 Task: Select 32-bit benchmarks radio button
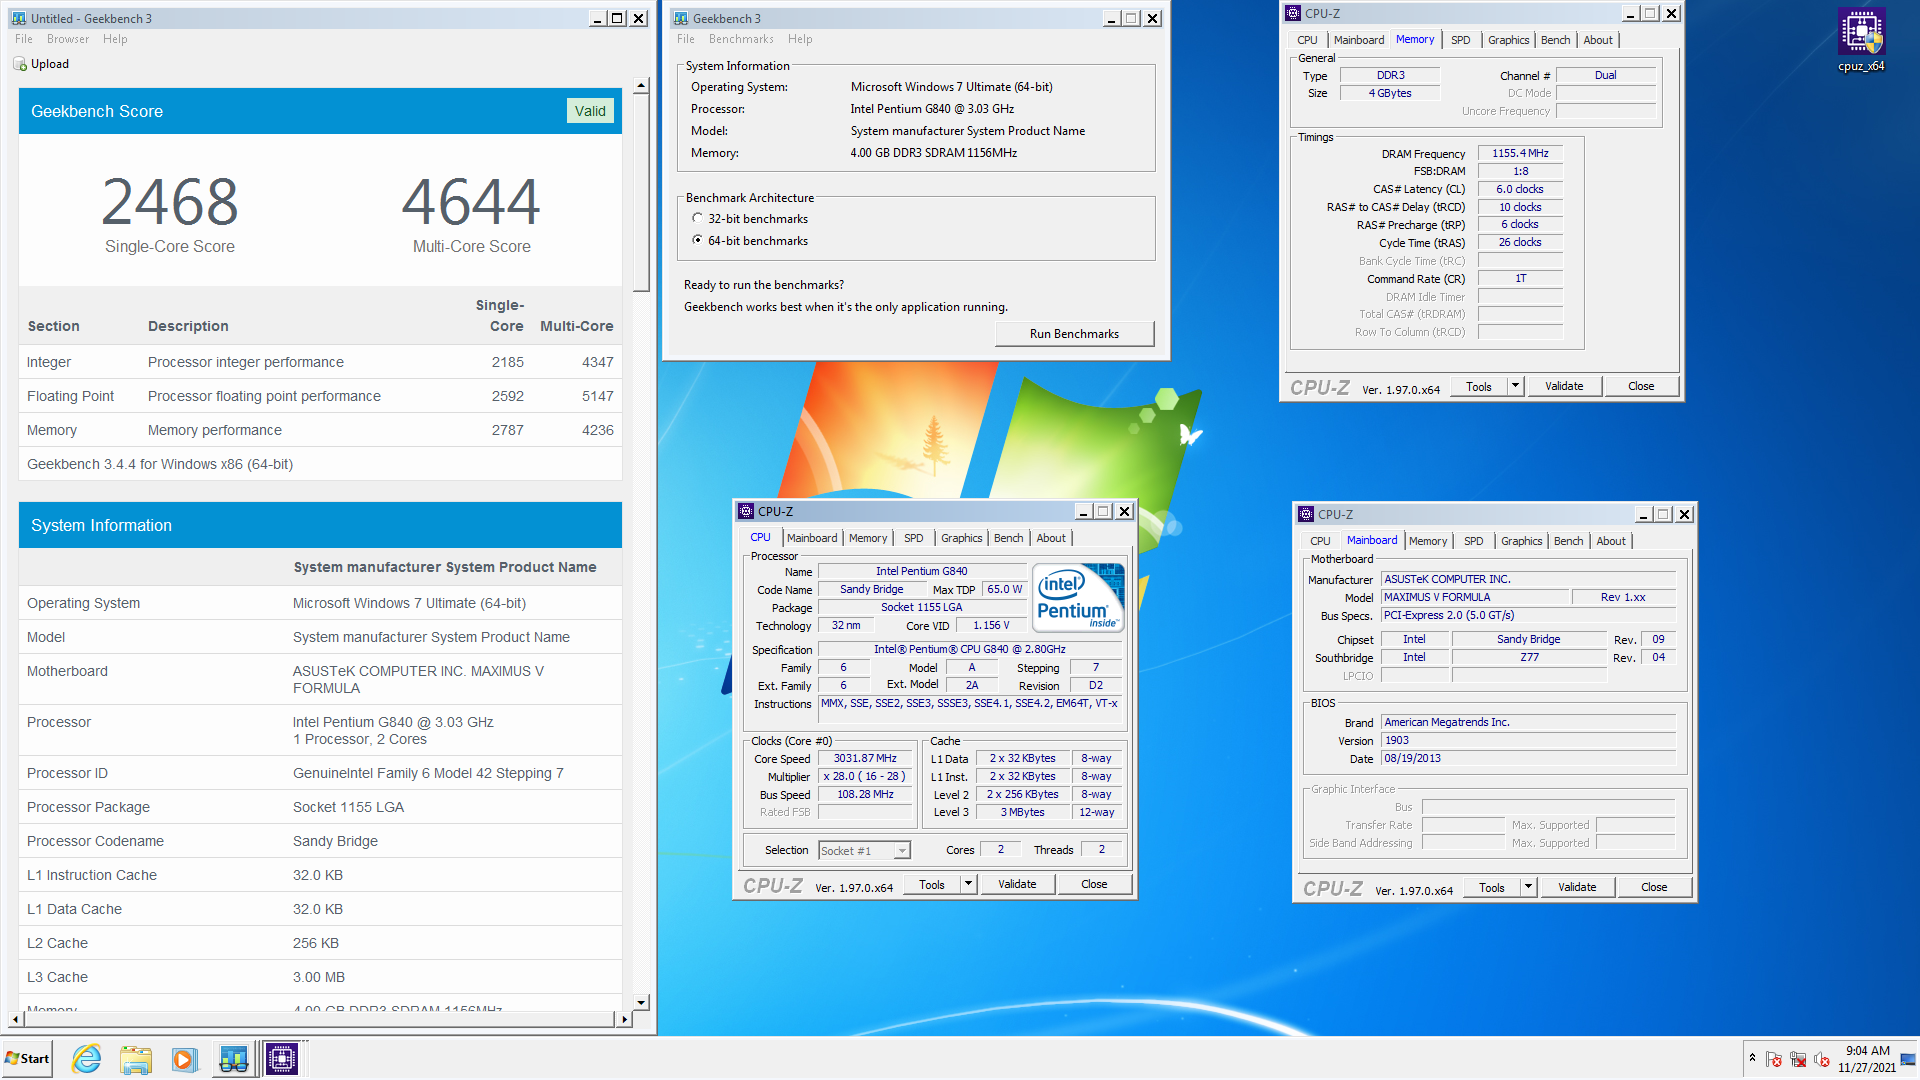click(697, 218)
